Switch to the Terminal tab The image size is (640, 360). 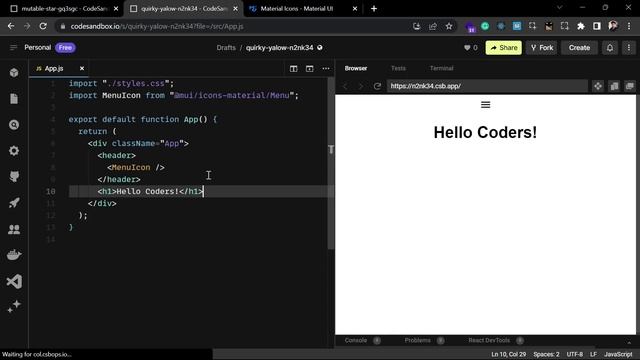(442, 68)
